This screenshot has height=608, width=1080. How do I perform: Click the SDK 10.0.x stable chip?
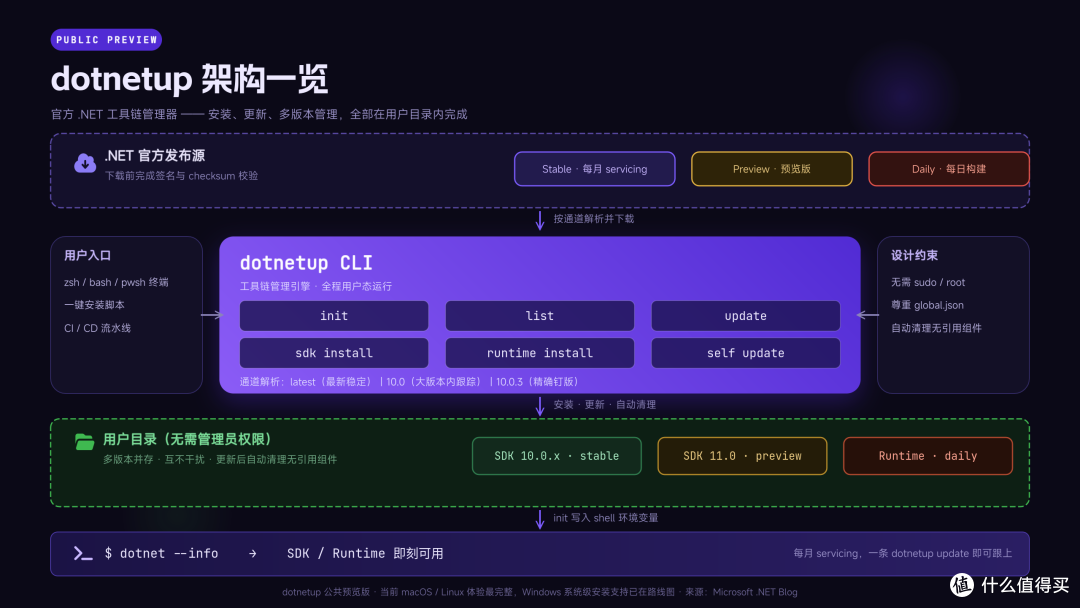pos(557,456)
